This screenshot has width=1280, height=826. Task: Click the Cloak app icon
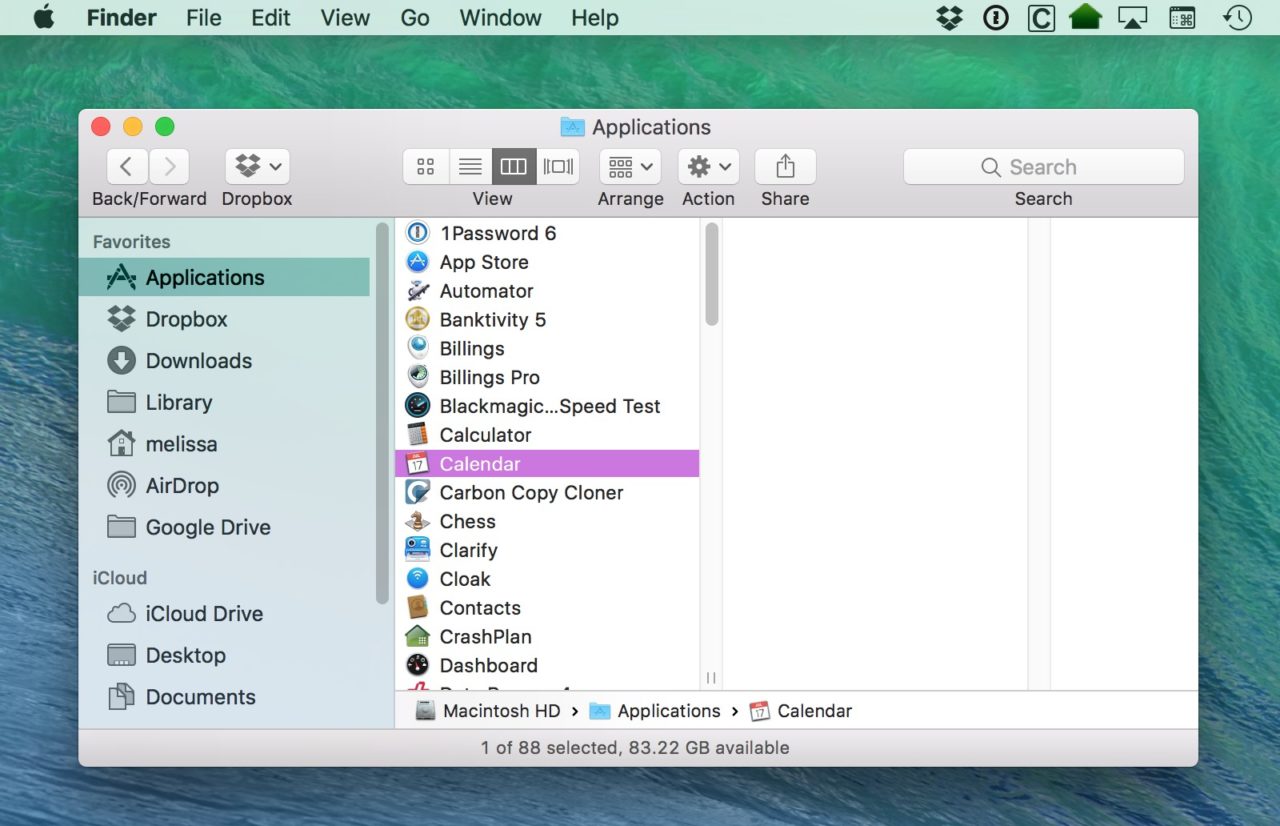pyautogui.click(x=417, y=579)
